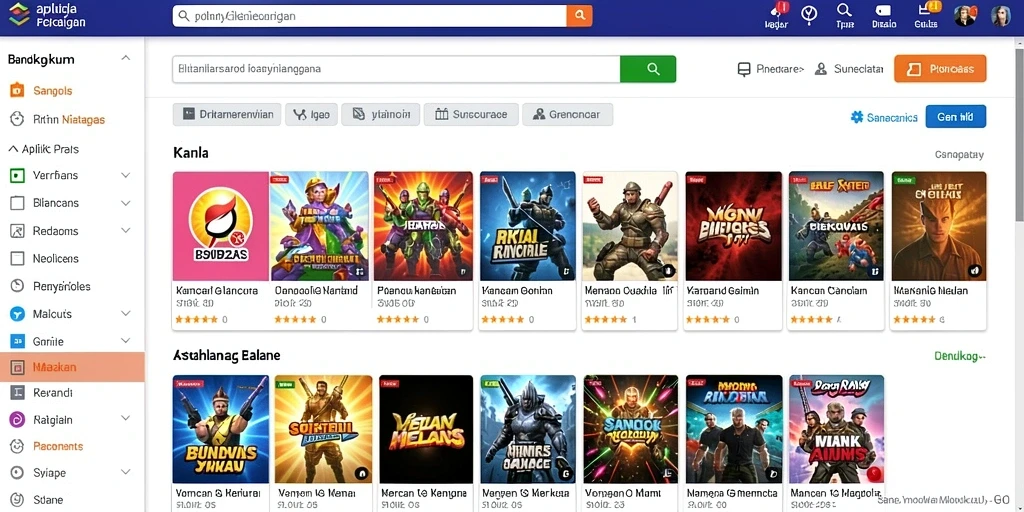This screenshot has height=512, width=1024.
Task: Click the orange search button in the top bar
Action: [x=579, y=16]
